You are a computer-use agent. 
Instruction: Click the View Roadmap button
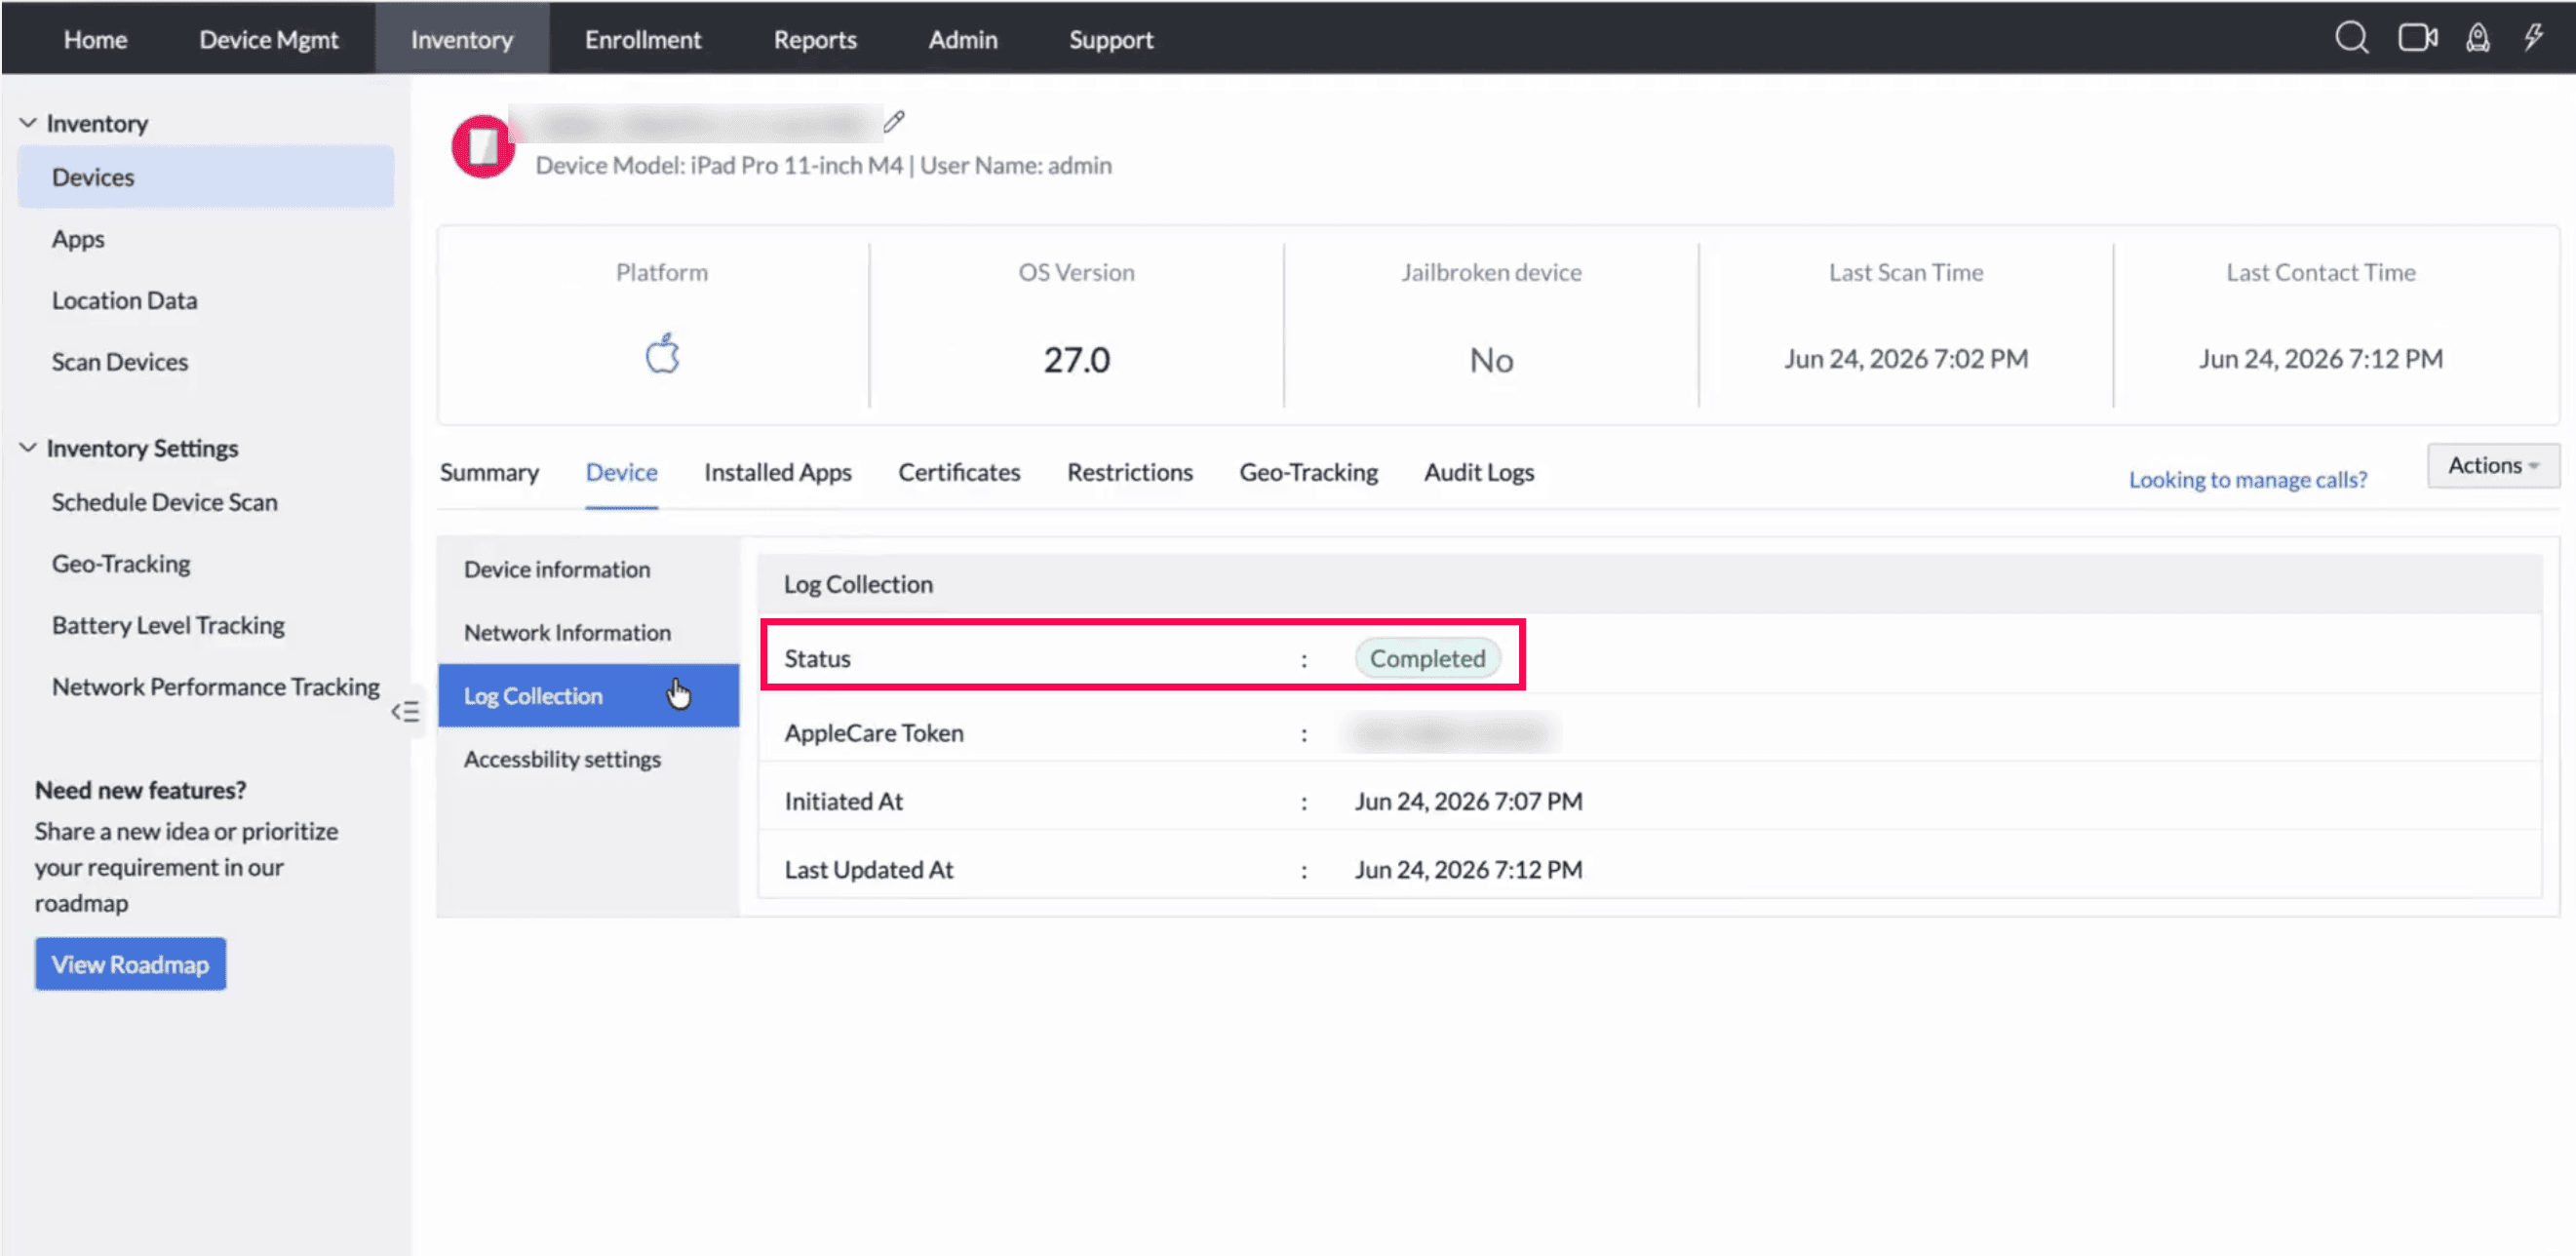pos(130,964)
